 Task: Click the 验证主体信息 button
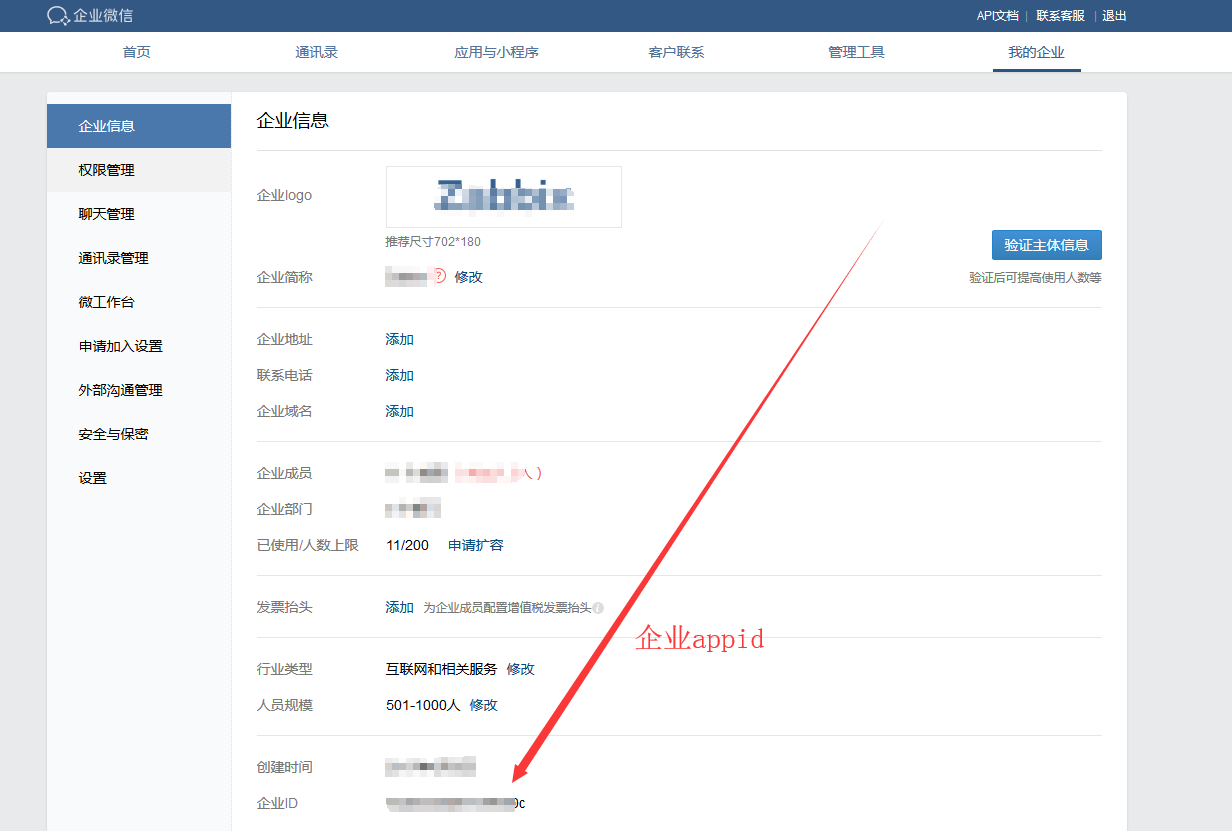point(1046,245)
